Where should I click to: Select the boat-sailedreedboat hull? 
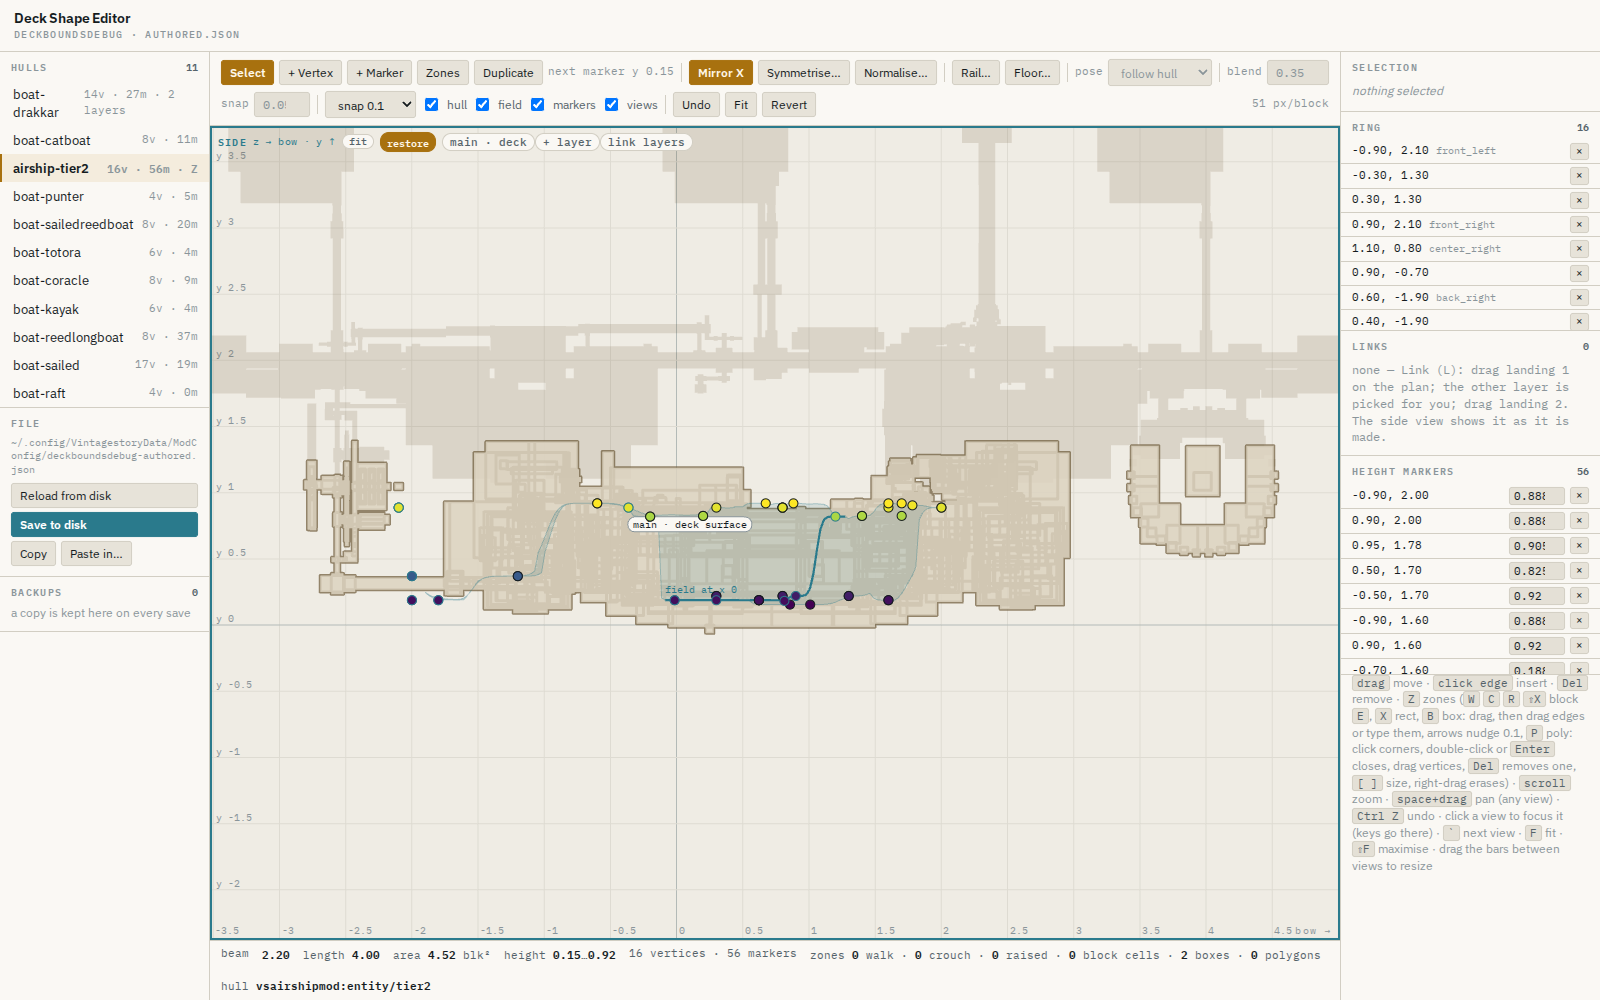tap(105, 225)
